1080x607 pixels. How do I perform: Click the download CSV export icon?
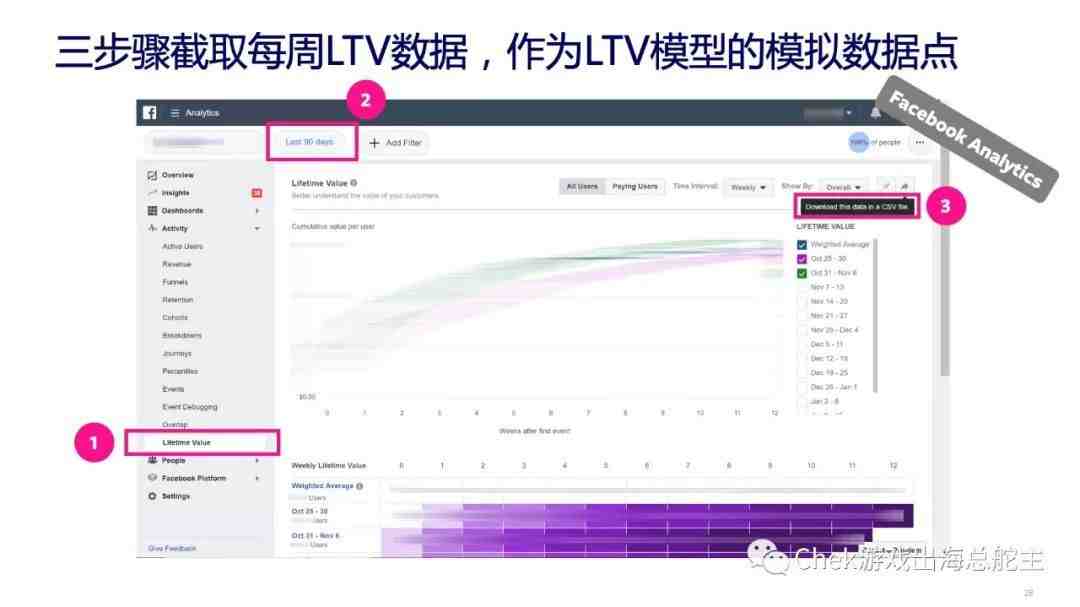pos(905,186)
